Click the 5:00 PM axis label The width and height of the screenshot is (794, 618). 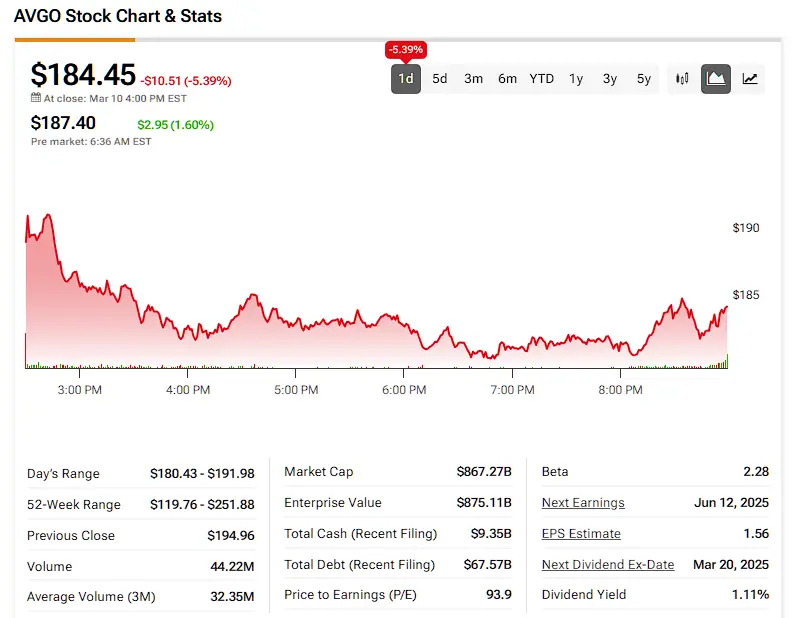[x=296, y=390]
